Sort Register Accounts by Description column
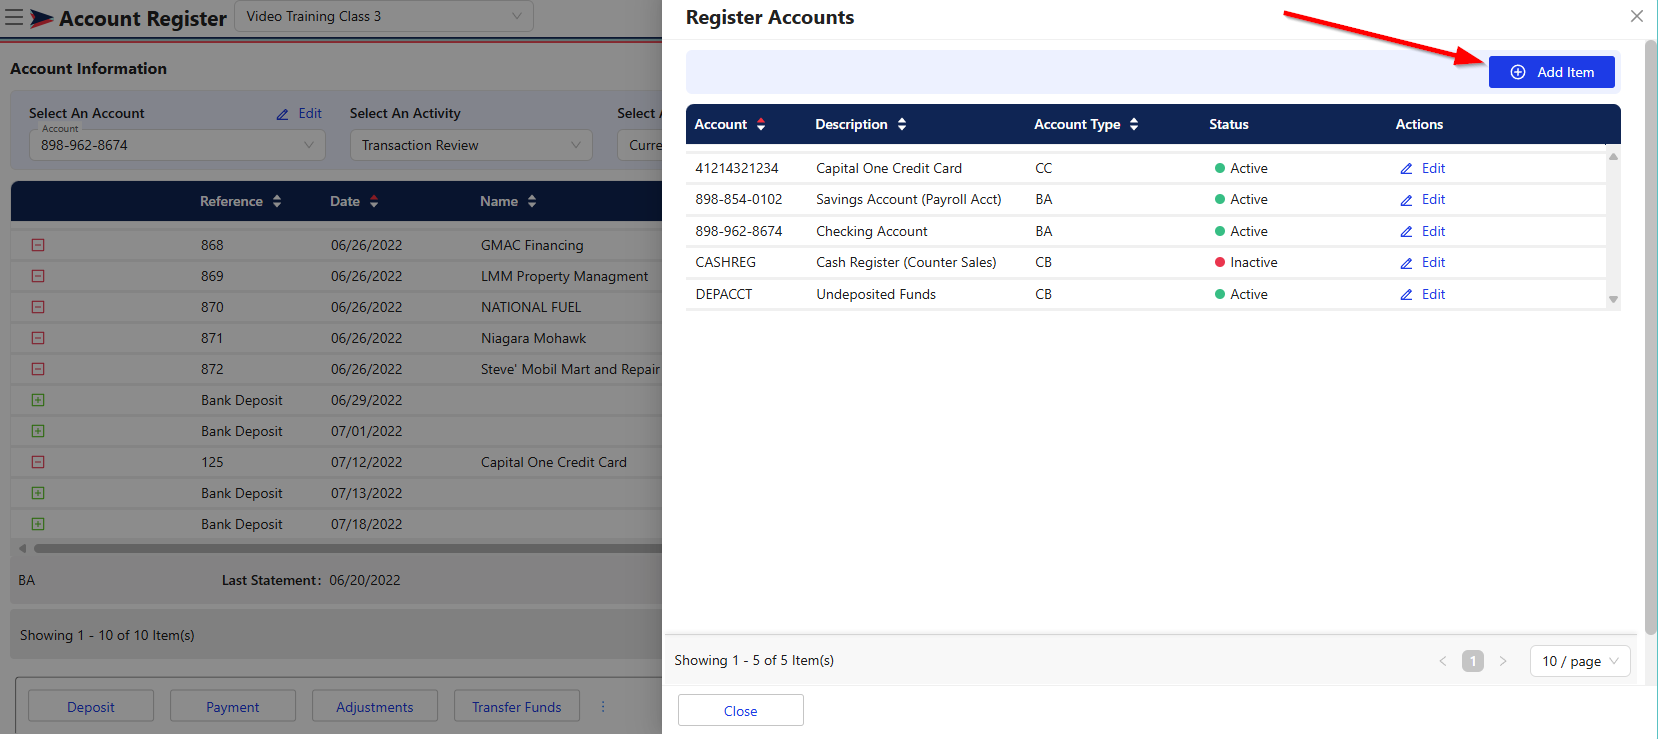Viewport: 1658px width, 739px height. (x=902, y=124)
